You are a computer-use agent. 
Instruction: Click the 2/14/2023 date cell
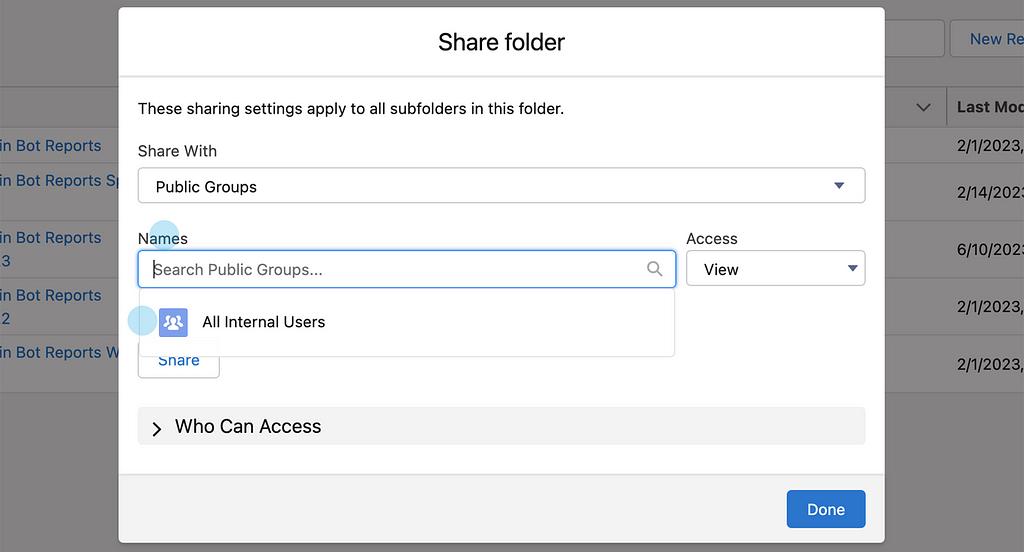click(x=989, y=192)
